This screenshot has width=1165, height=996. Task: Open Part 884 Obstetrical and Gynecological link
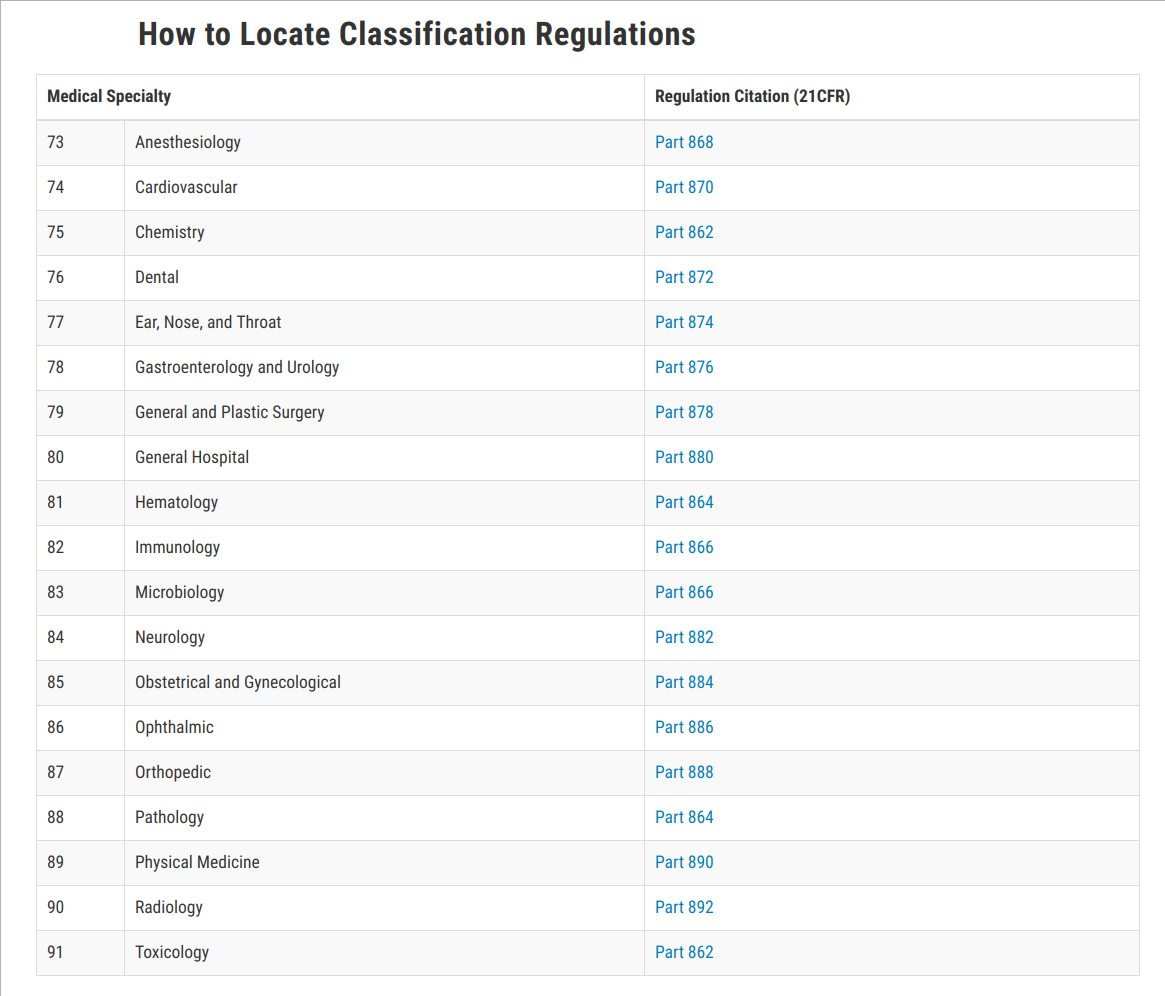point(684,682)
